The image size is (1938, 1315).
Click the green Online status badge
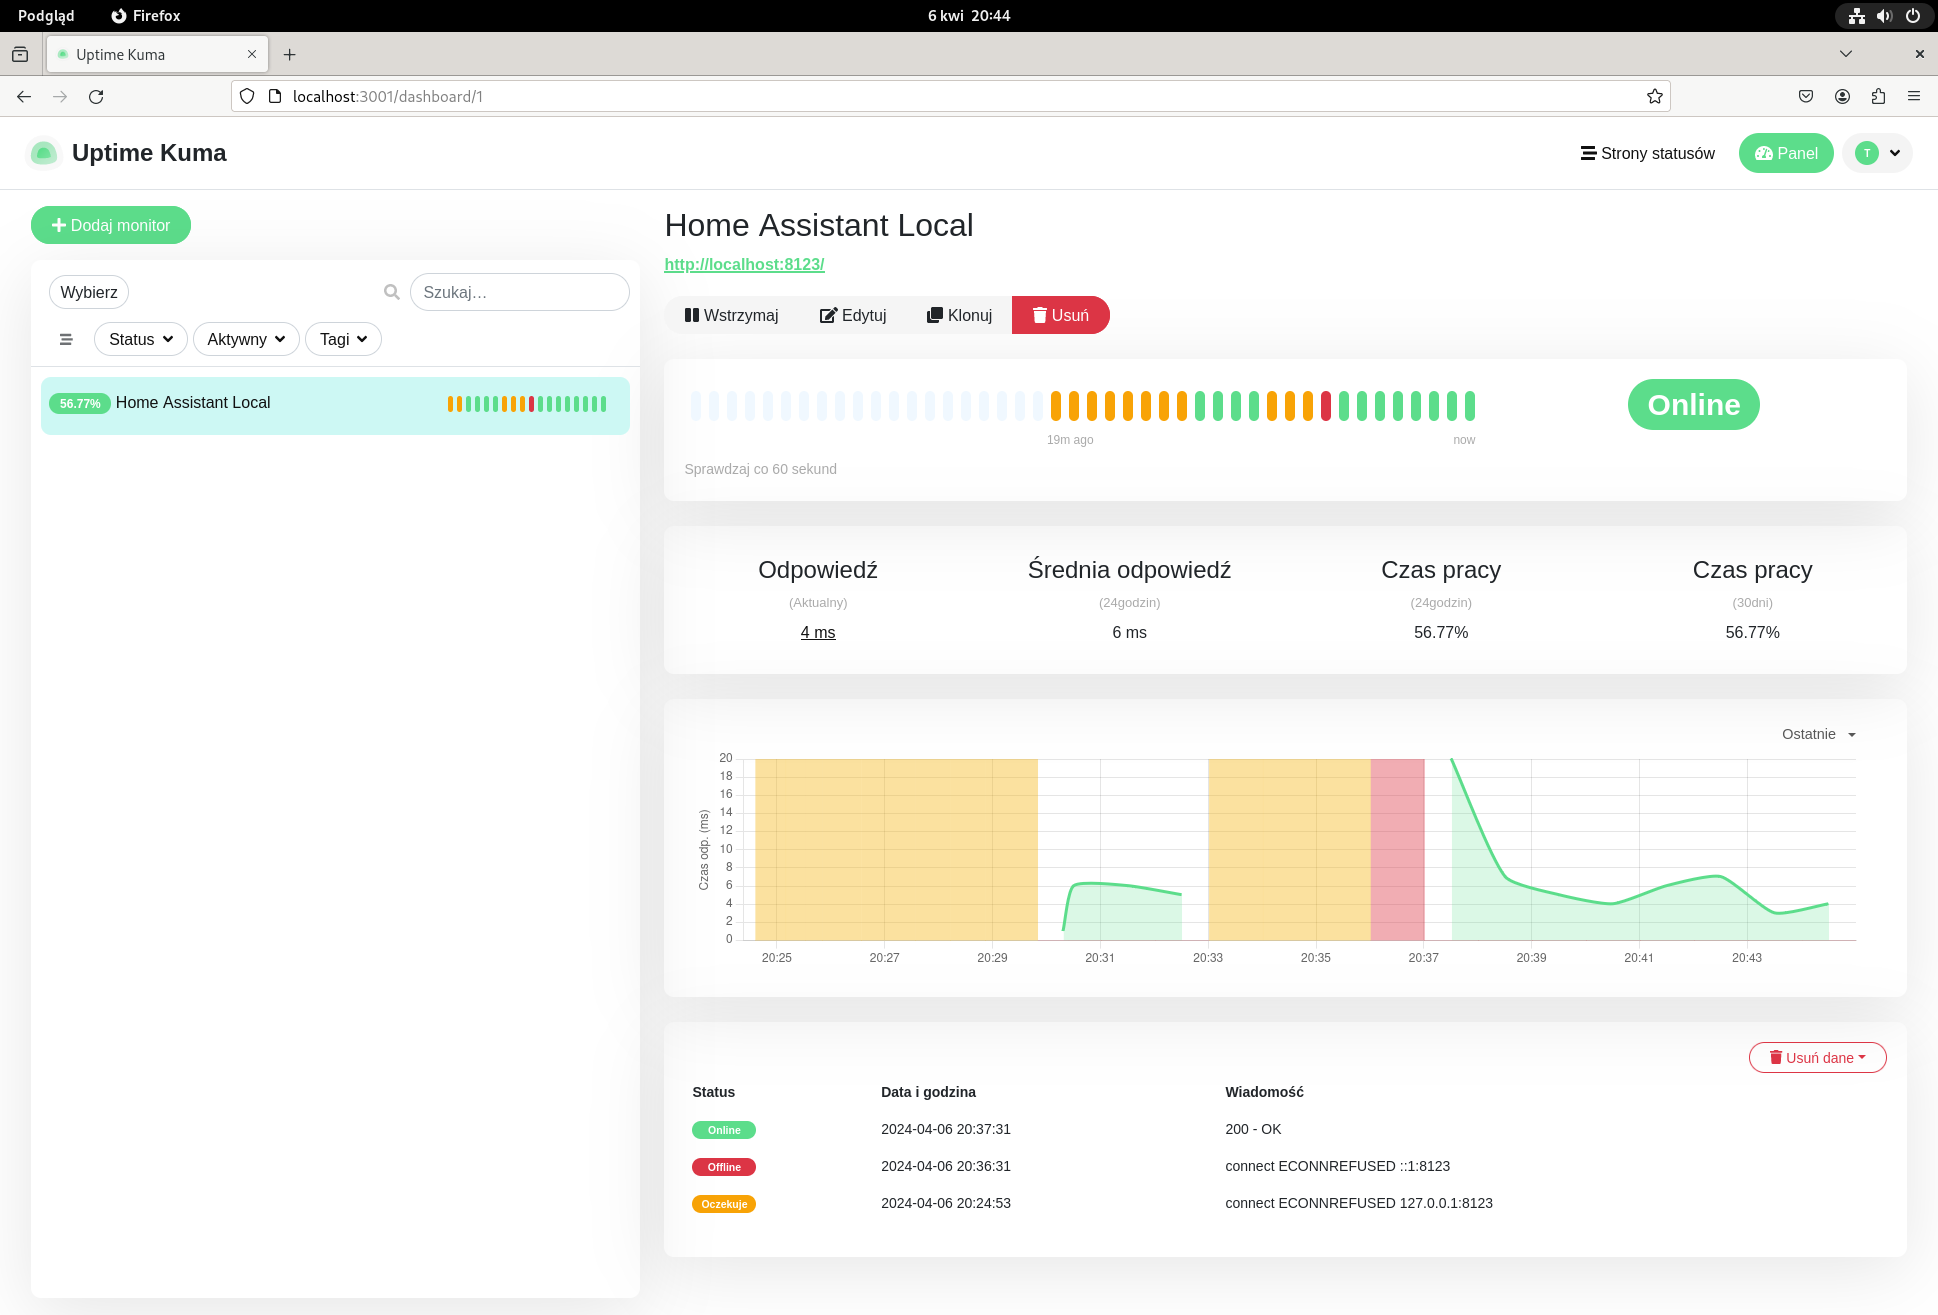pyautogui.click(x=1694, y=404)
